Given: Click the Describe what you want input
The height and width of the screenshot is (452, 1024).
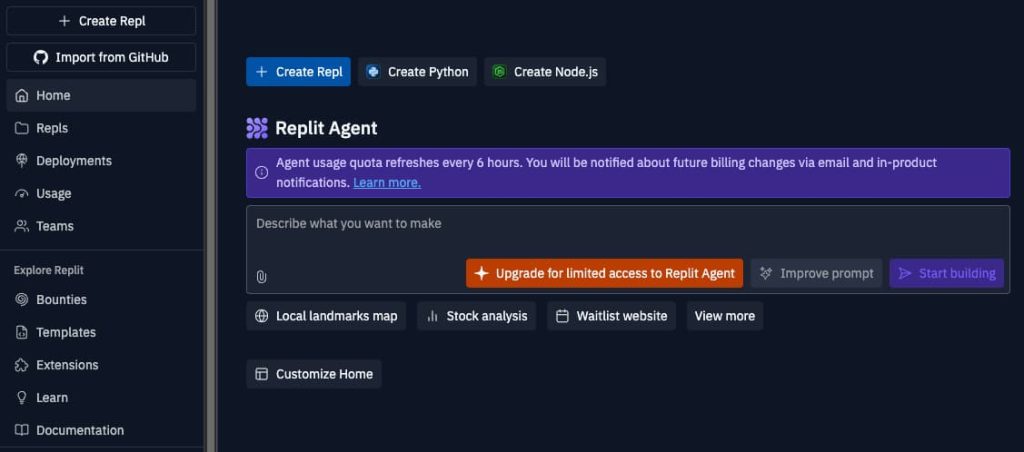Looking at the screenshot, I should 600,224.
